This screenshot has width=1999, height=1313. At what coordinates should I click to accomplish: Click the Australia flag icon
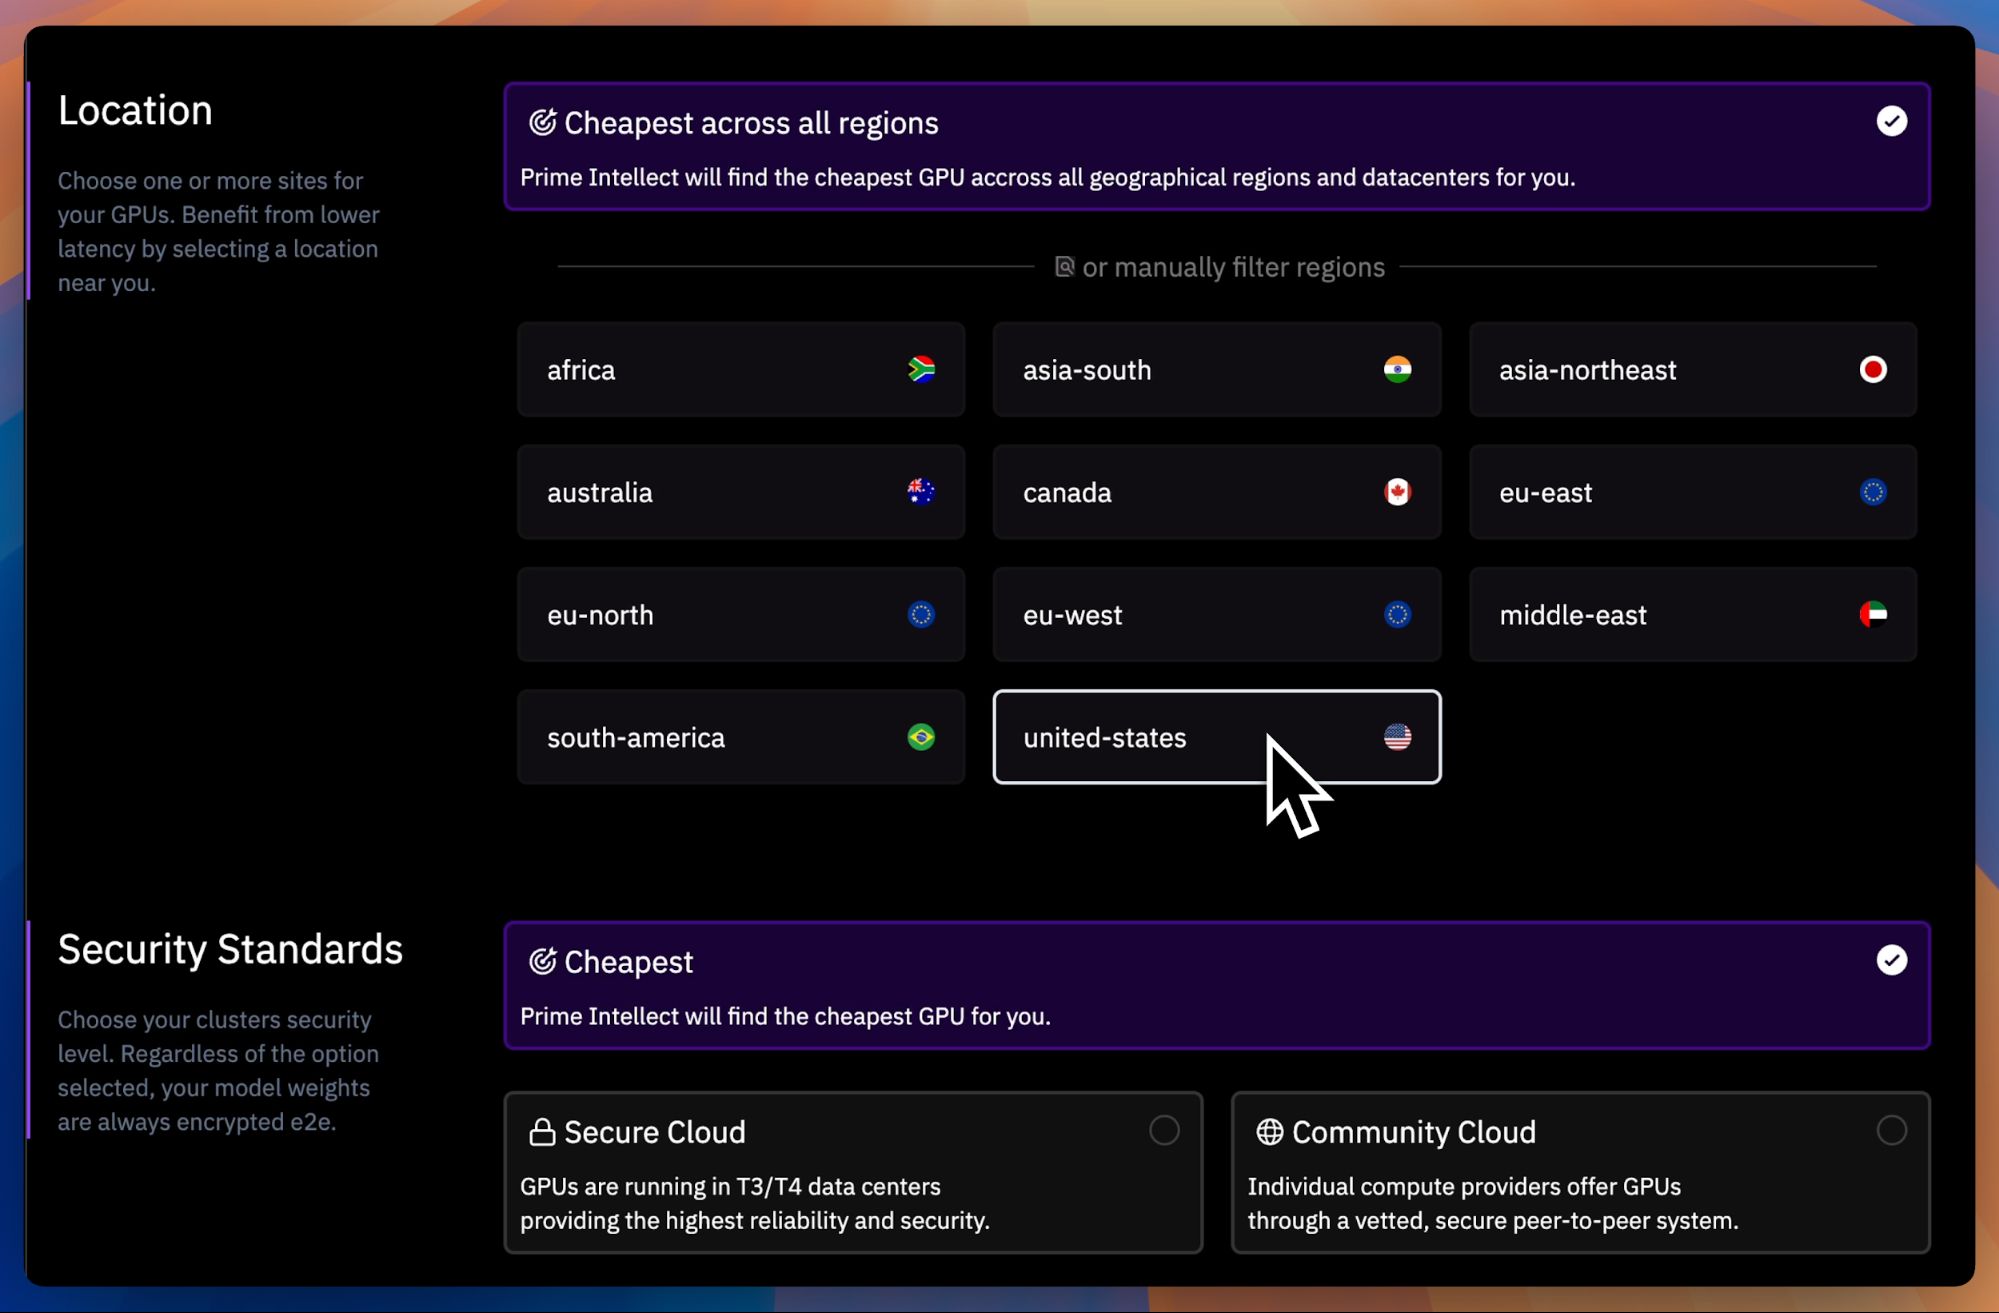click(x=921, y=492)
